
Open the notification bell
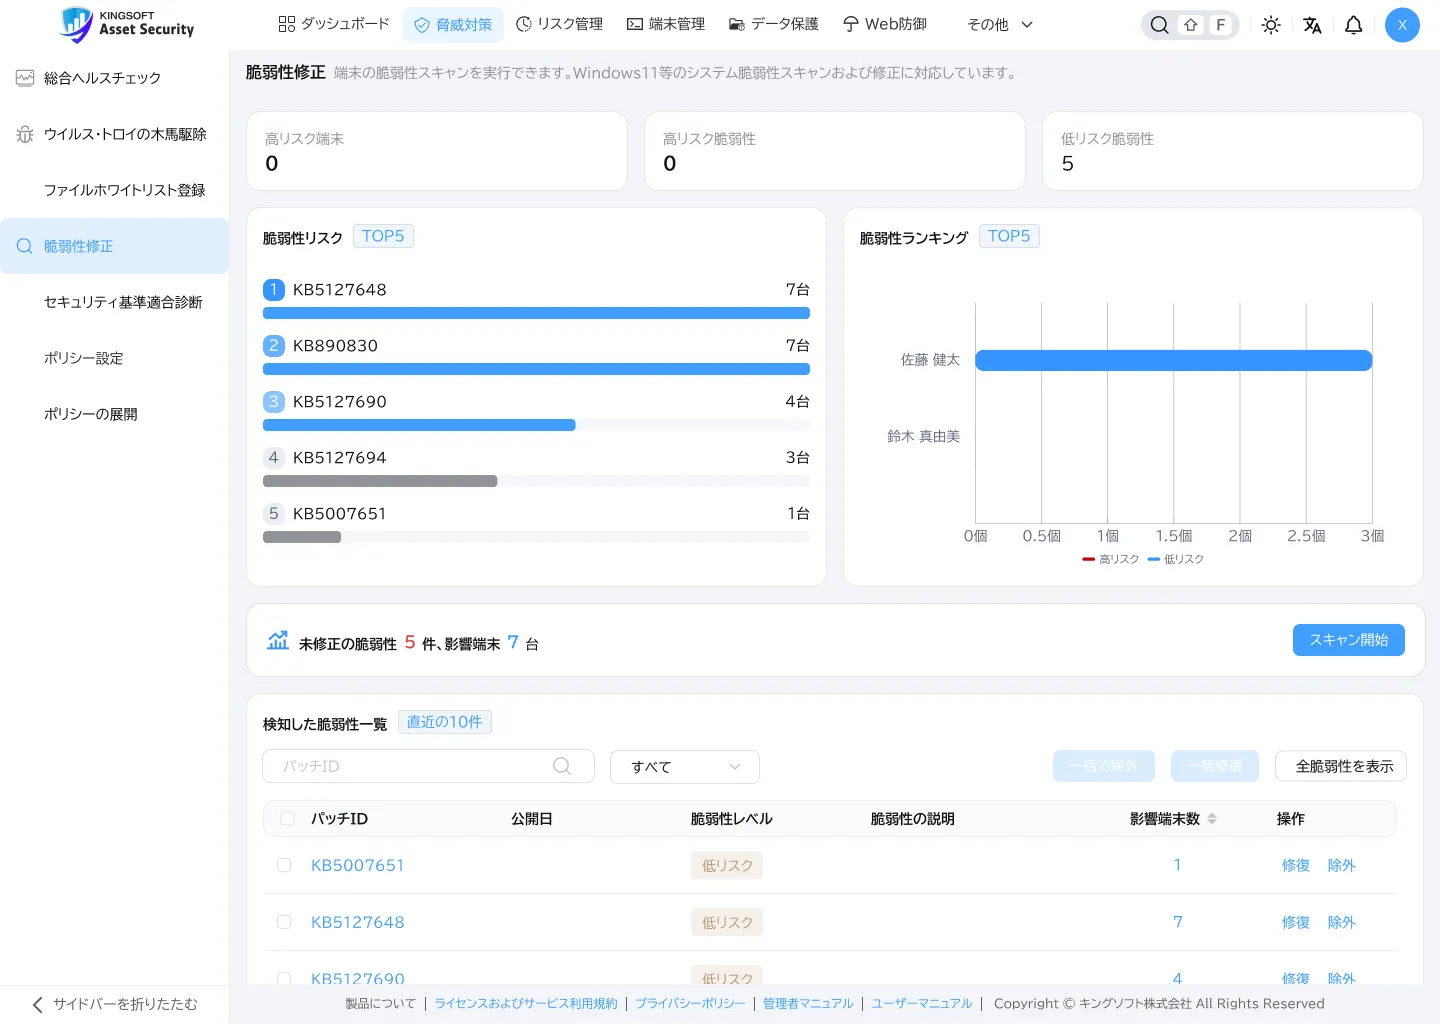pos(1353,25)
